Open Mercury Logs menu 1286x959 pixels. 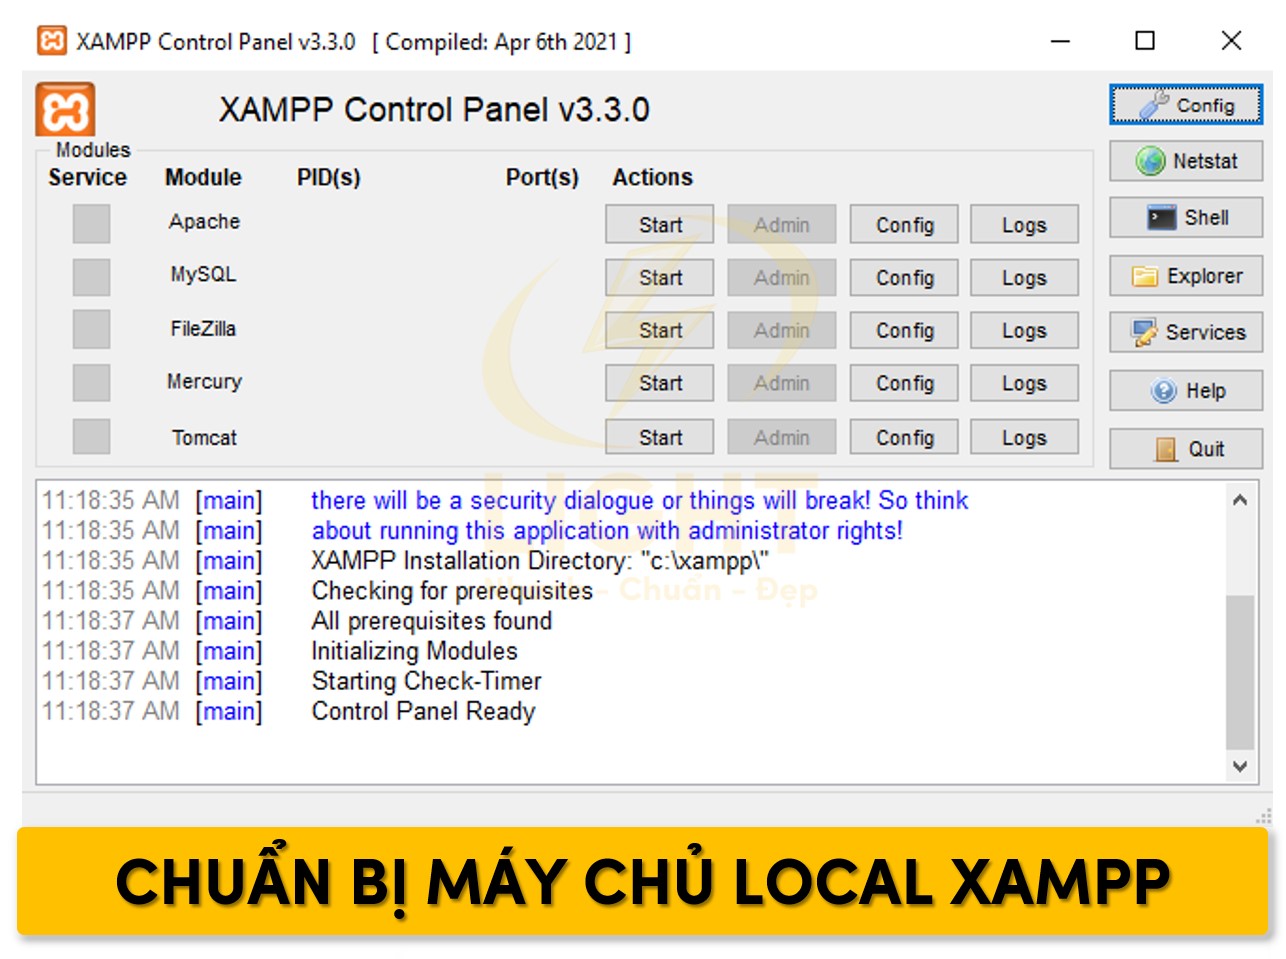[1024, 383]
